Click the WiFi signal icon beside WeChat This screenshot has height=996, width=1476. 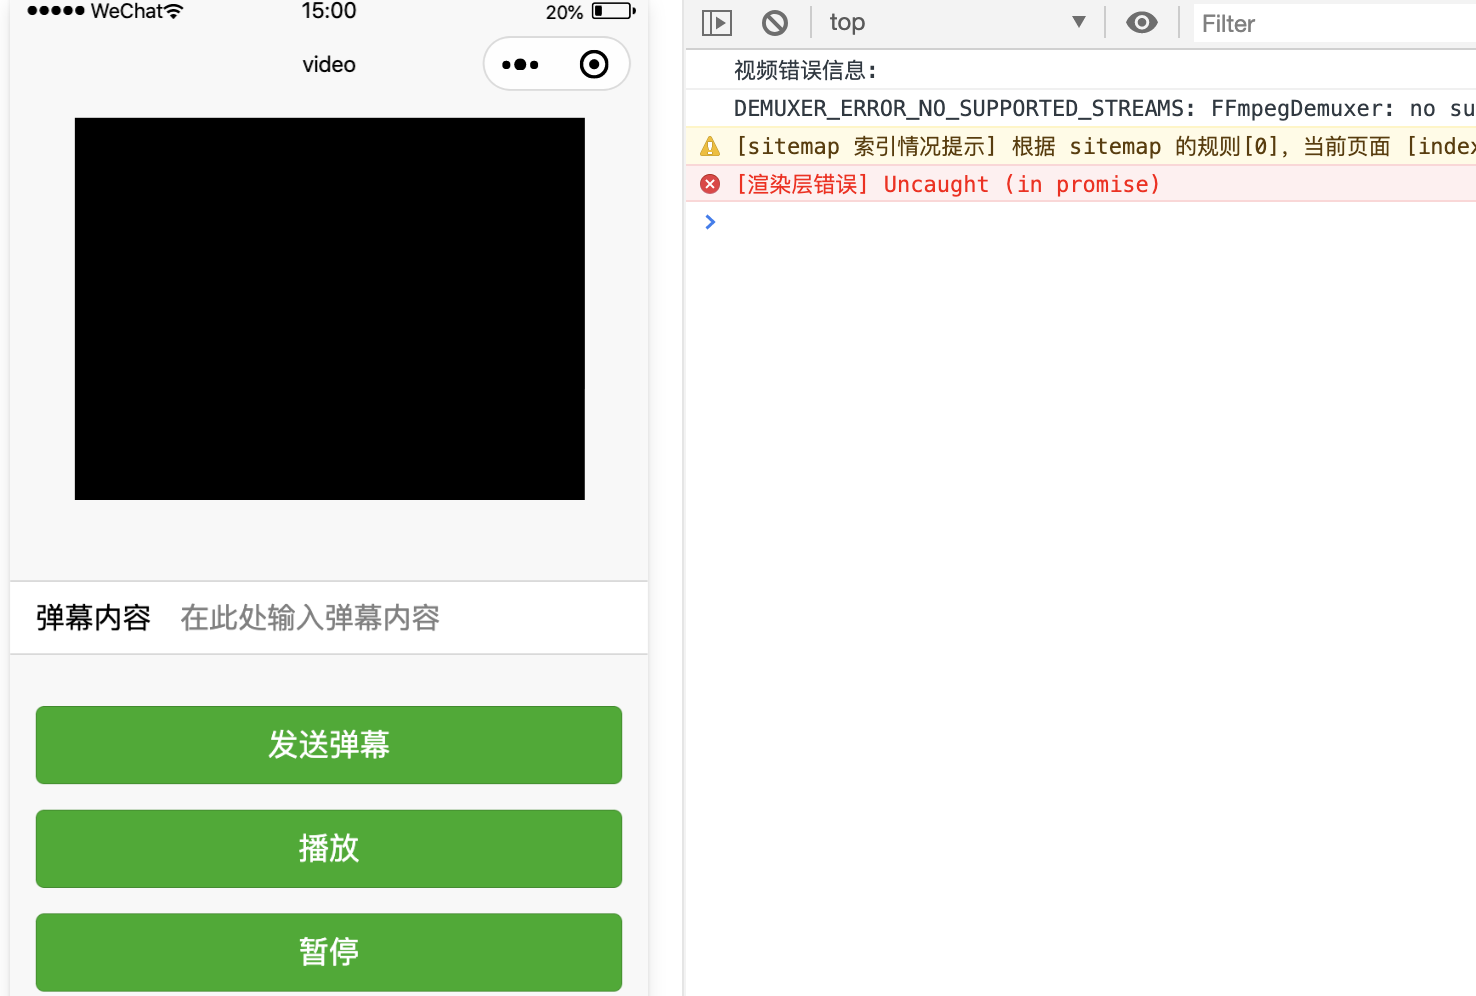(x=174, y=11)
